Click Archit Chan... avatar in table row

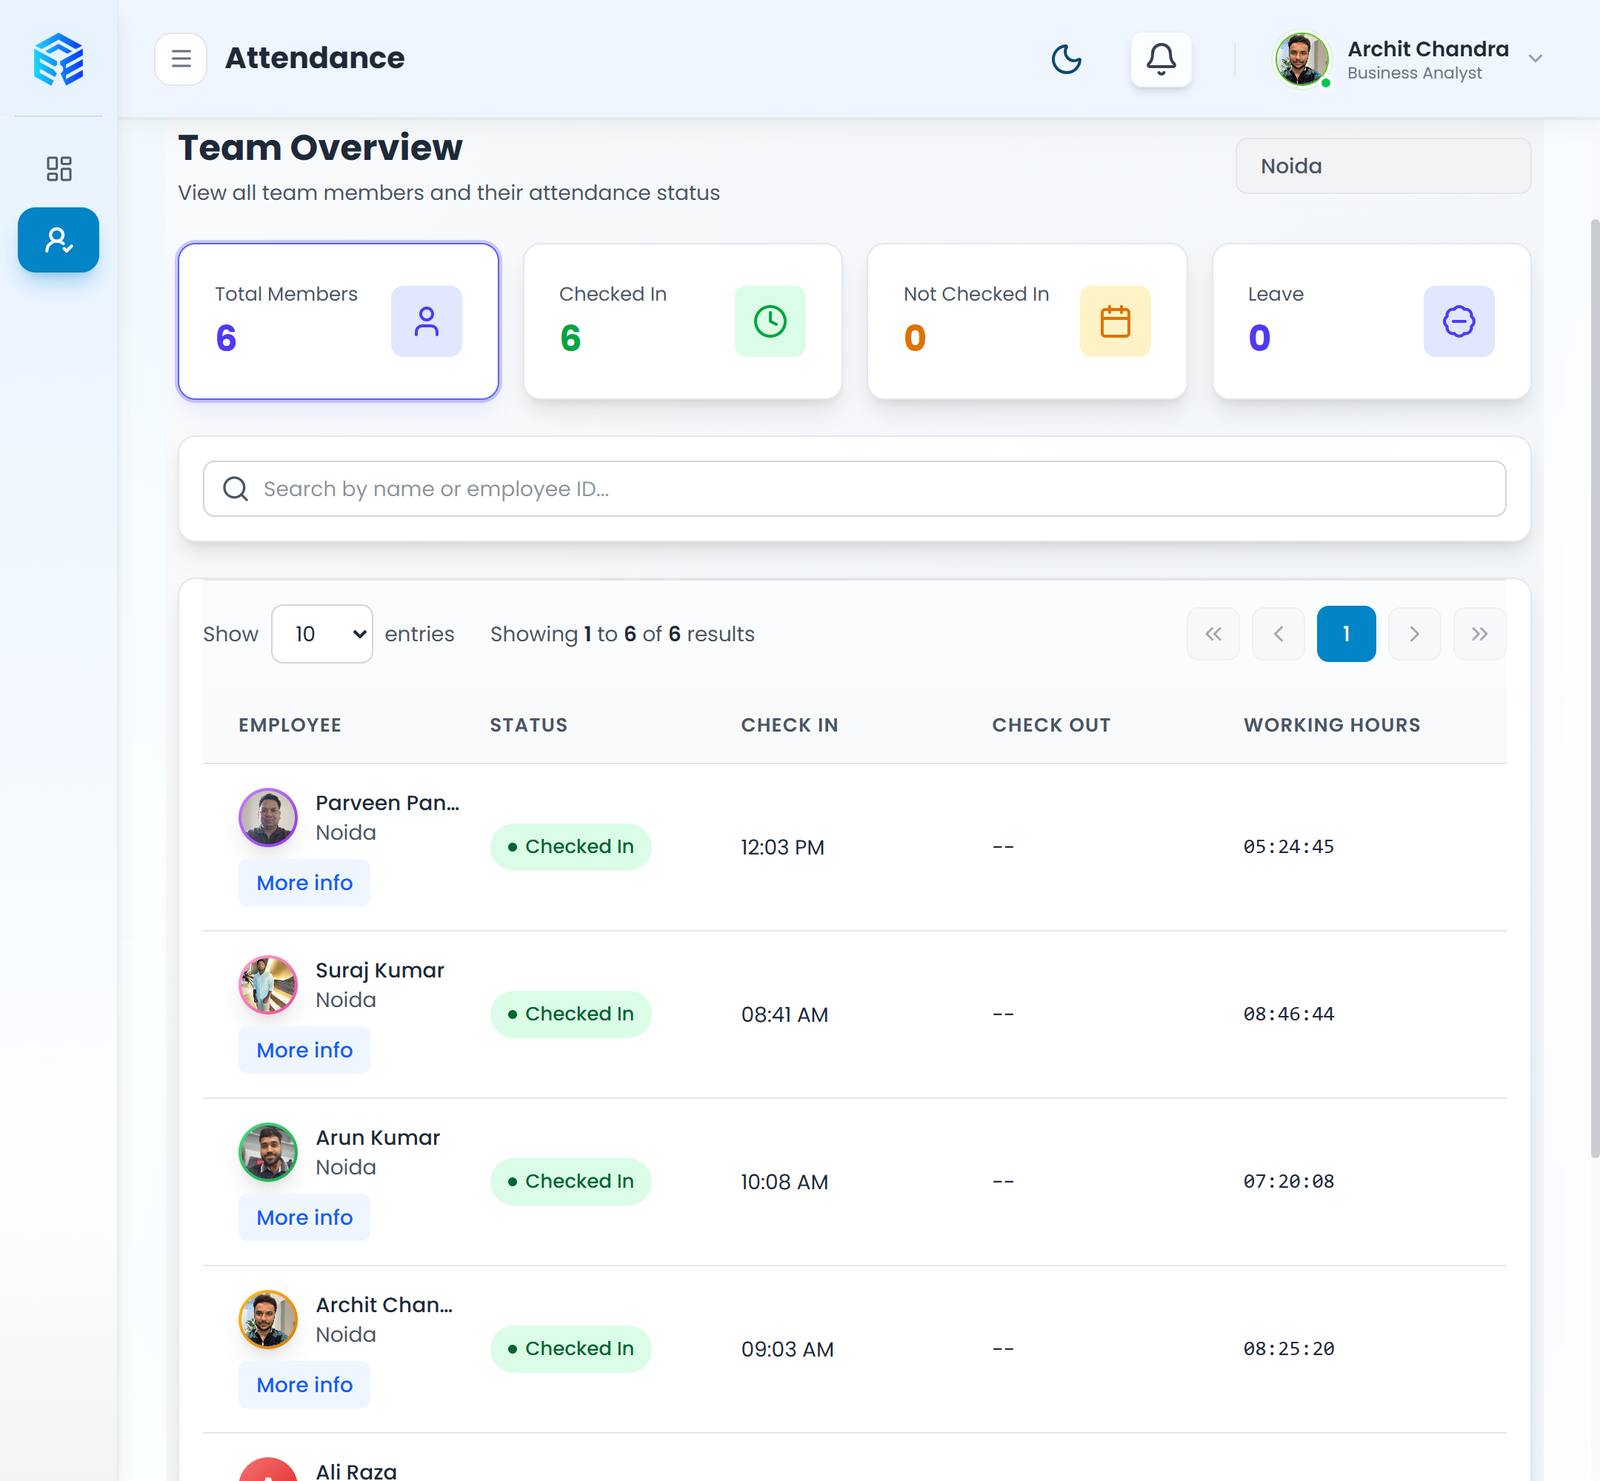[x=268, y=1319]
